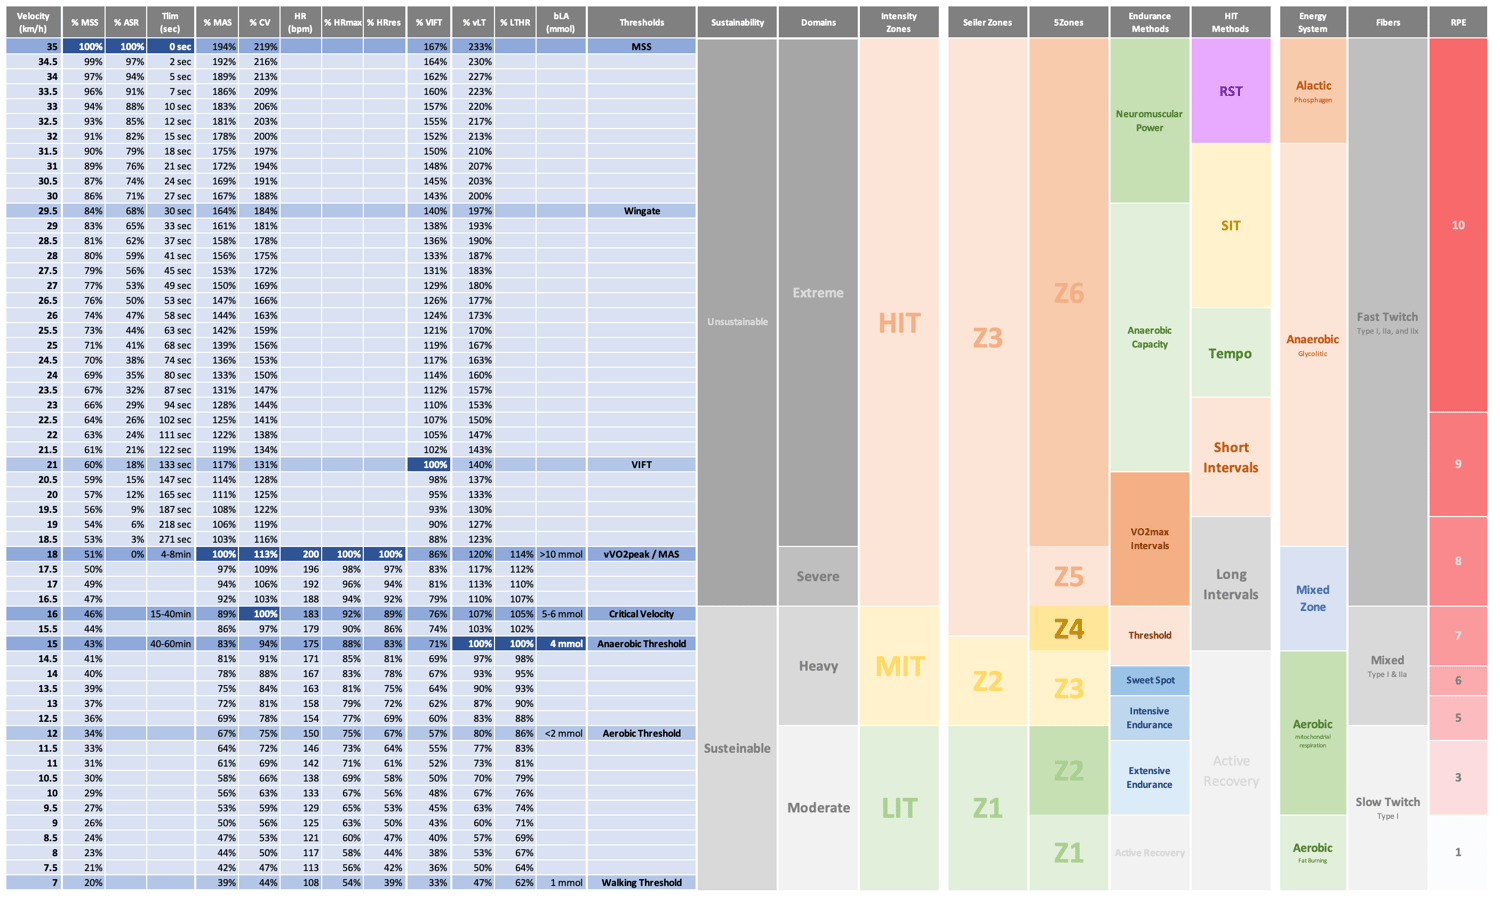This screenshot has width=1500, height=902.
Task: Click the orange VO2max Intervals block
Action: (1149, 539)
